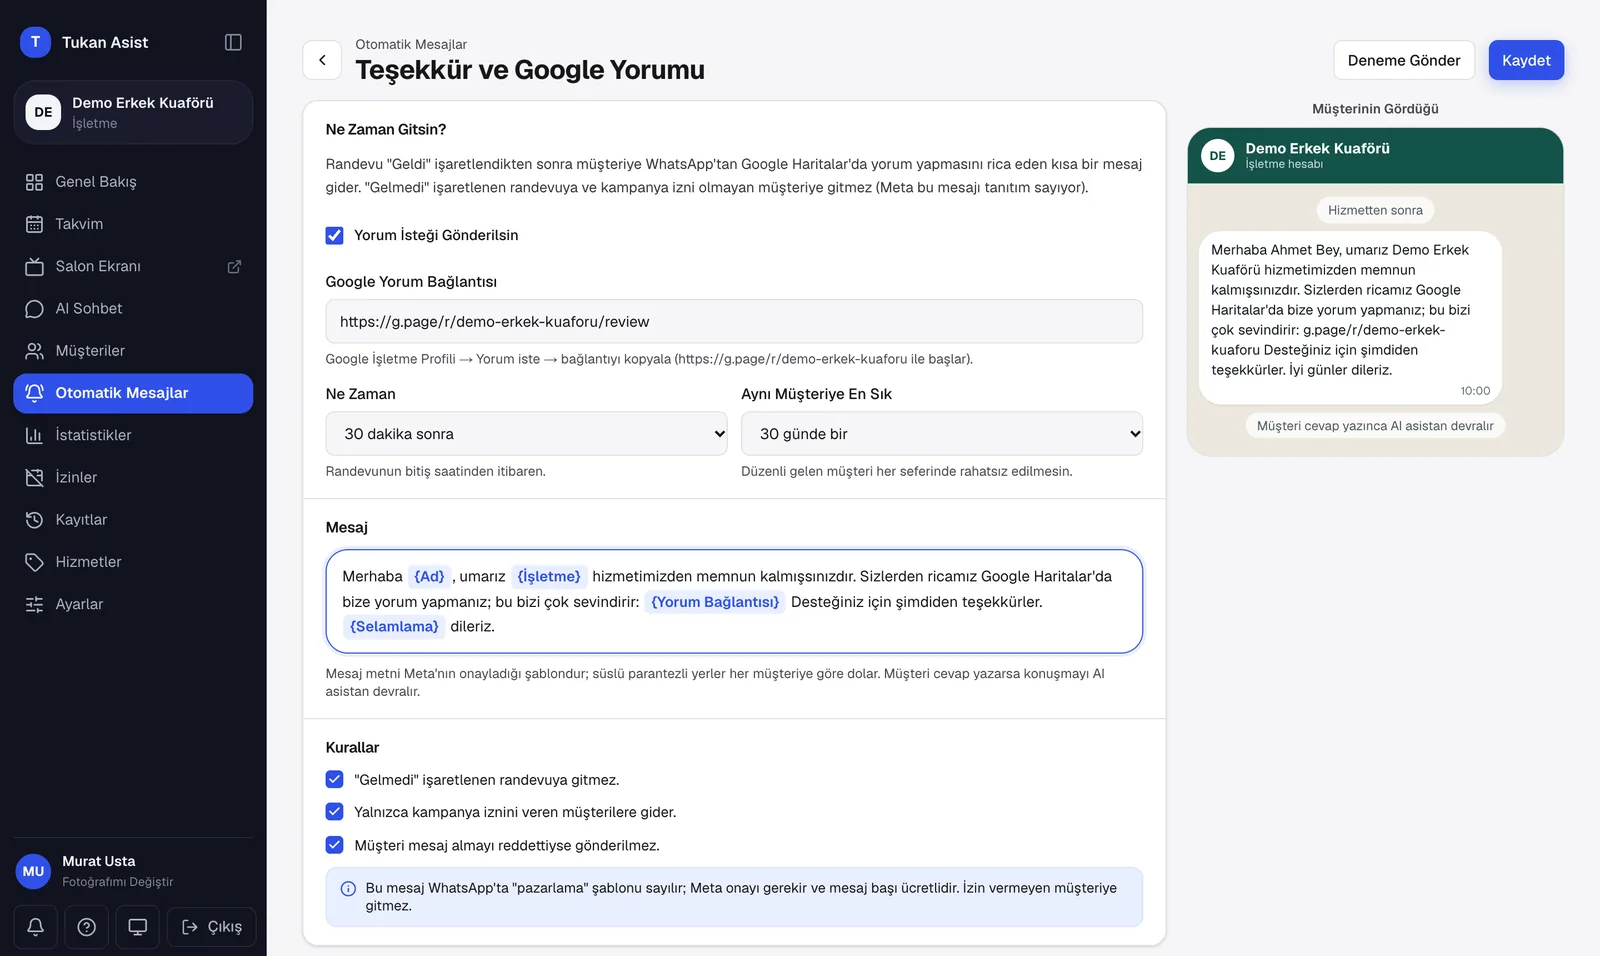Uncheck "Gelmedi" işaretlenen randevuya gitmez rule
This screenshot has height=956, width=1600.
pos(334,779)
